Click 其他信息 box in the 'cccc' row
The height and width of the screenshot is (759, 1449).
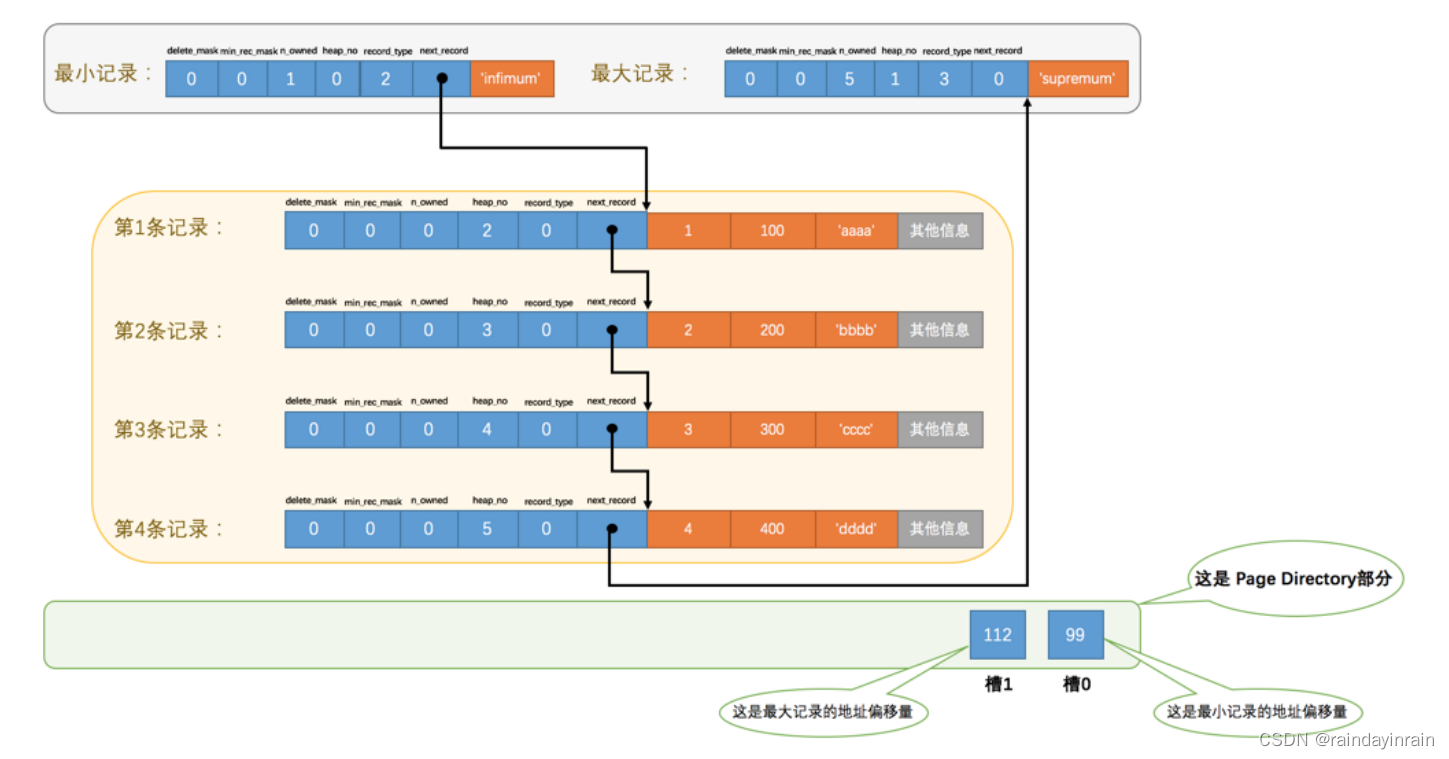(940, 430)
